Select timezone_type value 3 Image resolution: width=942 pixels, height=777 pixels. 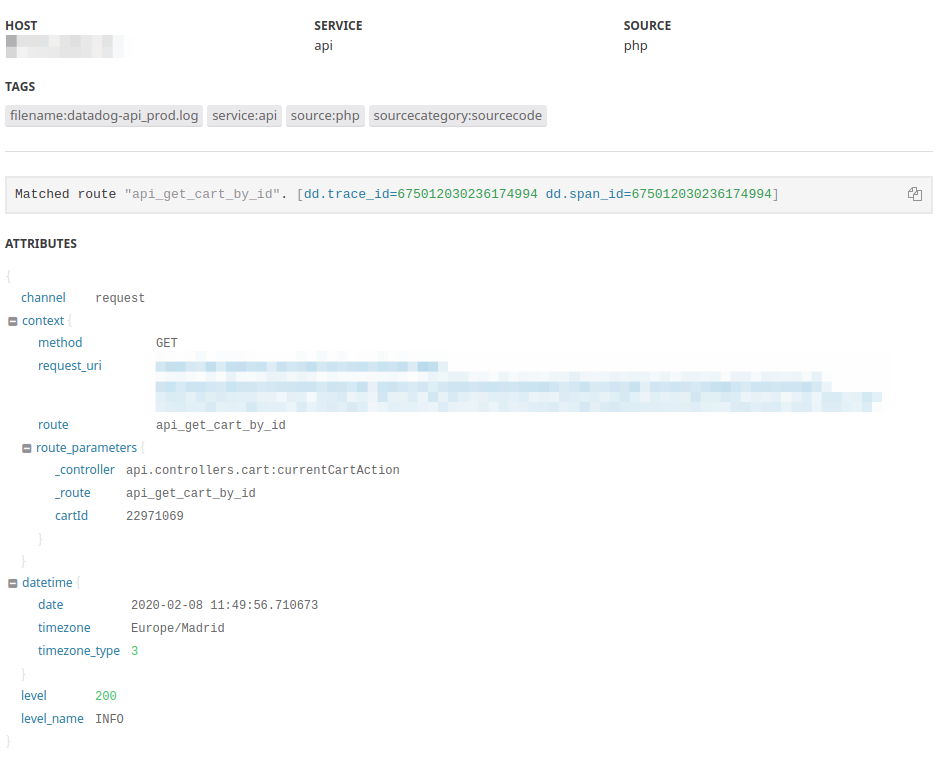click(135, 651)
